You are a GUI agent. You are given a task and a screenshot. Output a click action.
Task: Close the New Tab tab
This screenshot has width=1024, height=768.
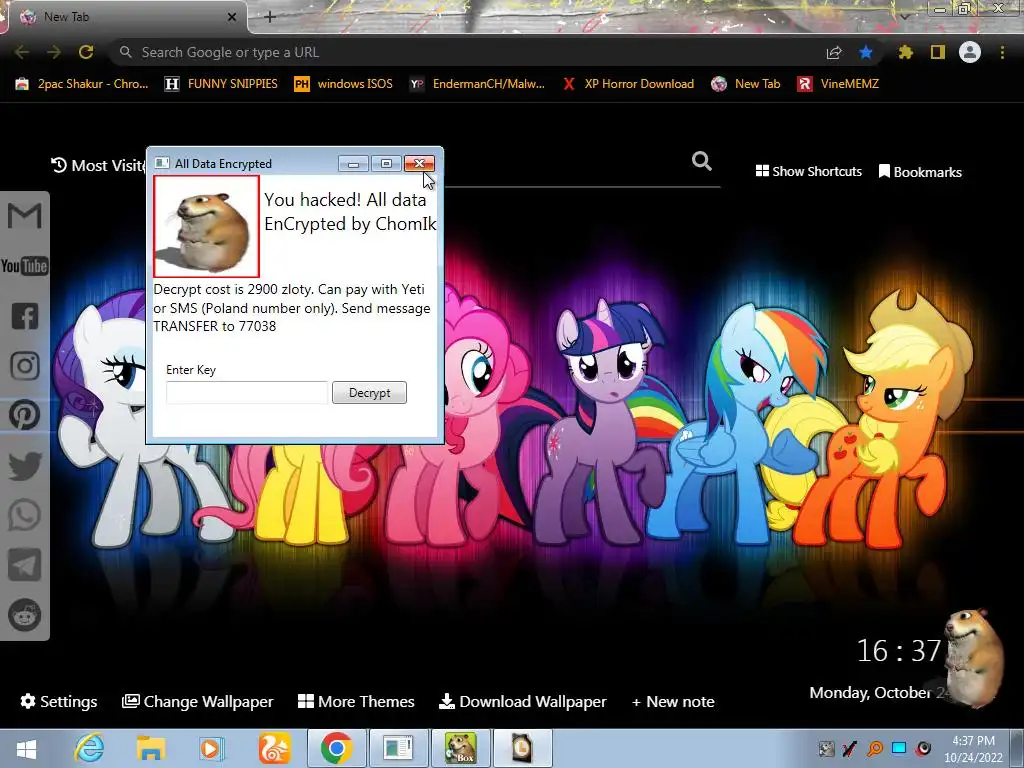click(232, 17)
